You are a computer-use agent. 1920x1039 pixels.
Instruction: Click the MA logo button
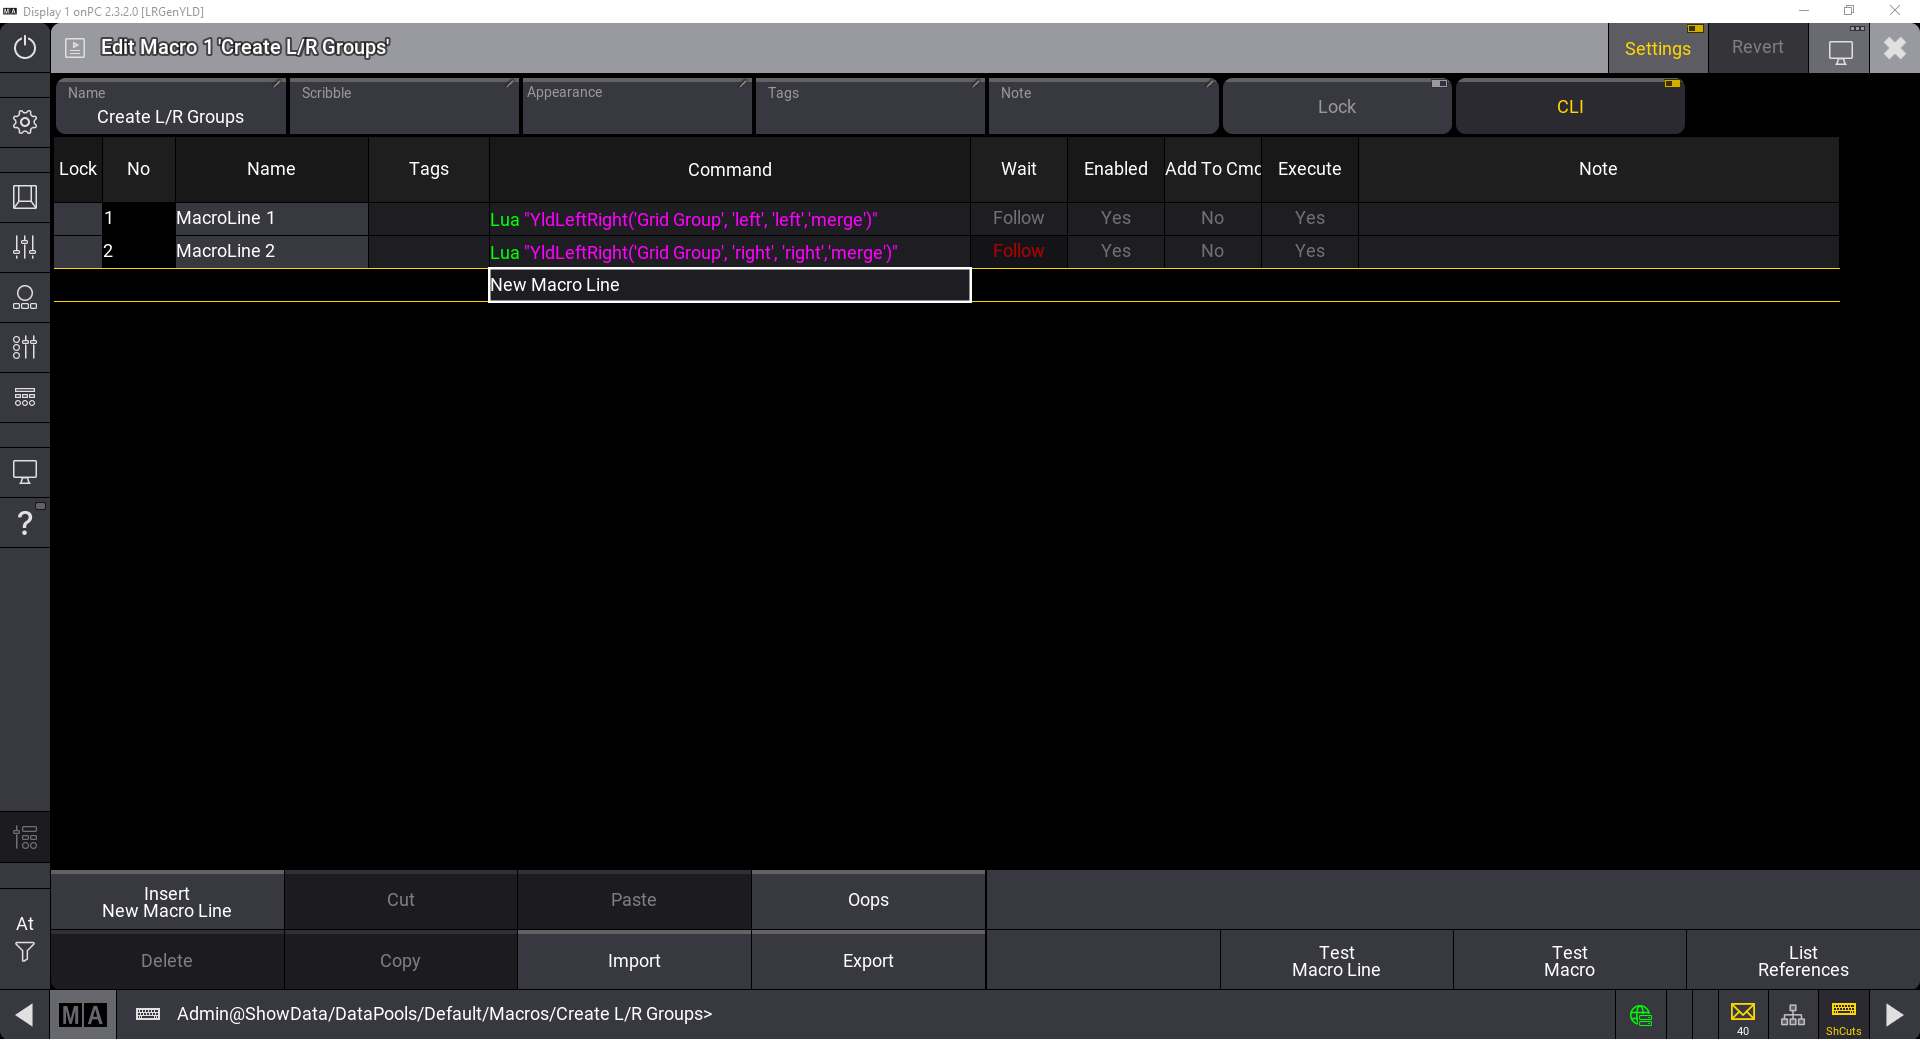pyautogui.click(x=83, y=1015)
